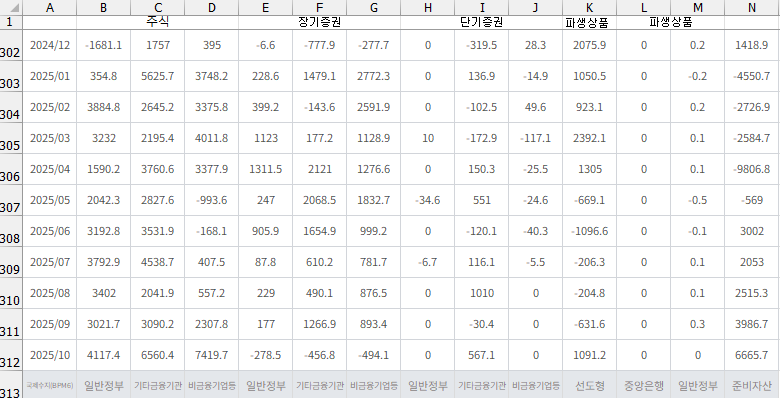Select the cell with value 3375.8
Screen dimensions: 780x398
[211, 107]
